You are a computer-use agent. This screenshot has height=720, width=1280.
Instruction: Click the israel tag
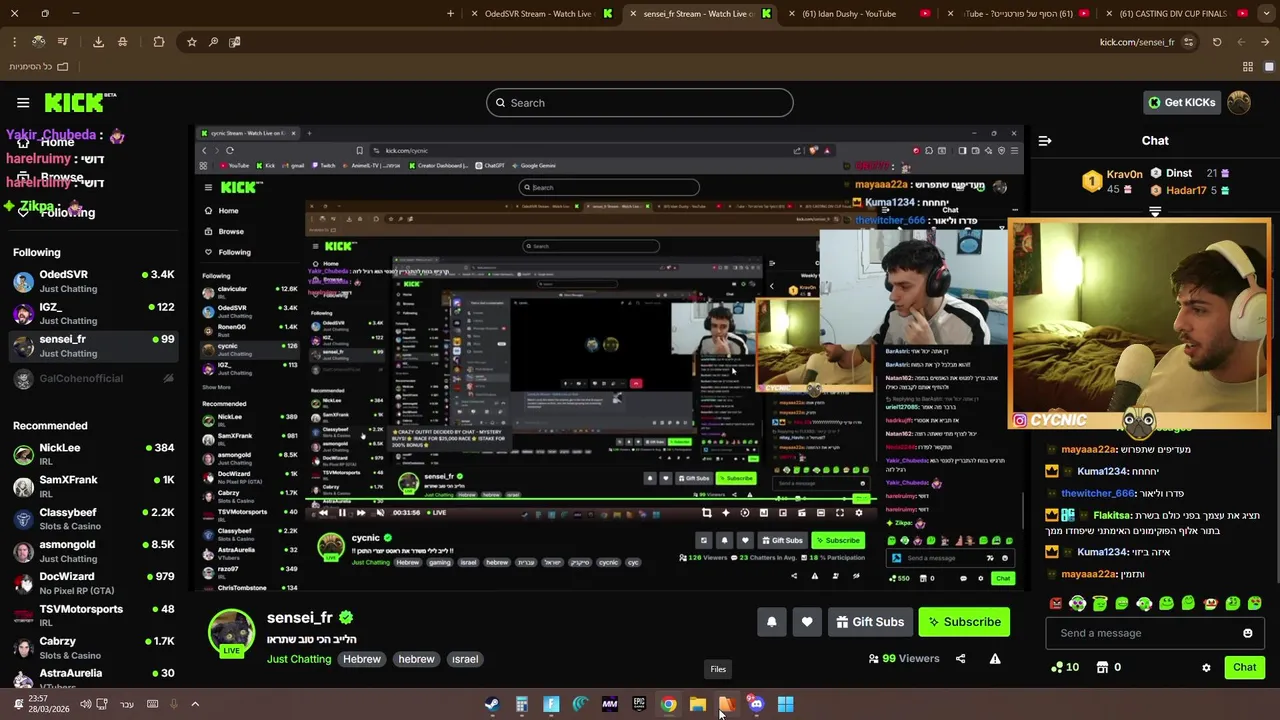[x=465, y=659]
